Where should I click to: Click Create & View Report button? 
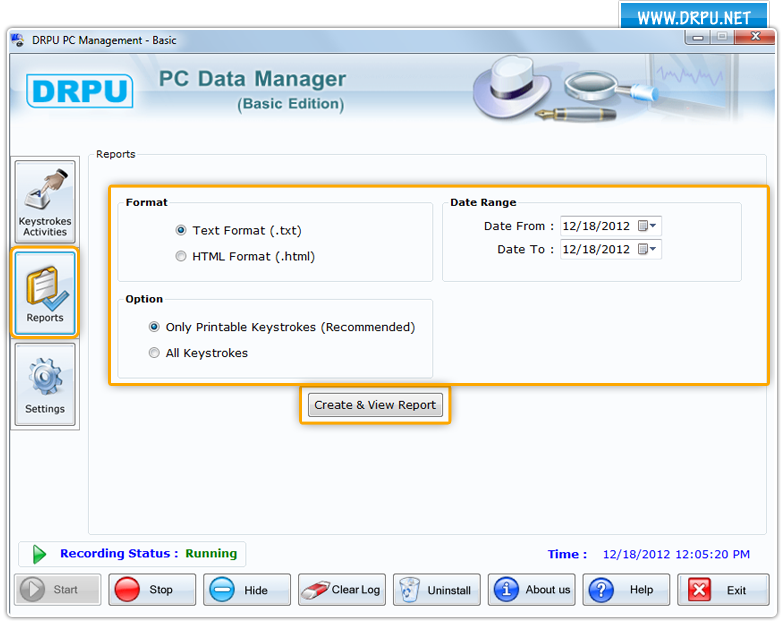tap(375, 405)
